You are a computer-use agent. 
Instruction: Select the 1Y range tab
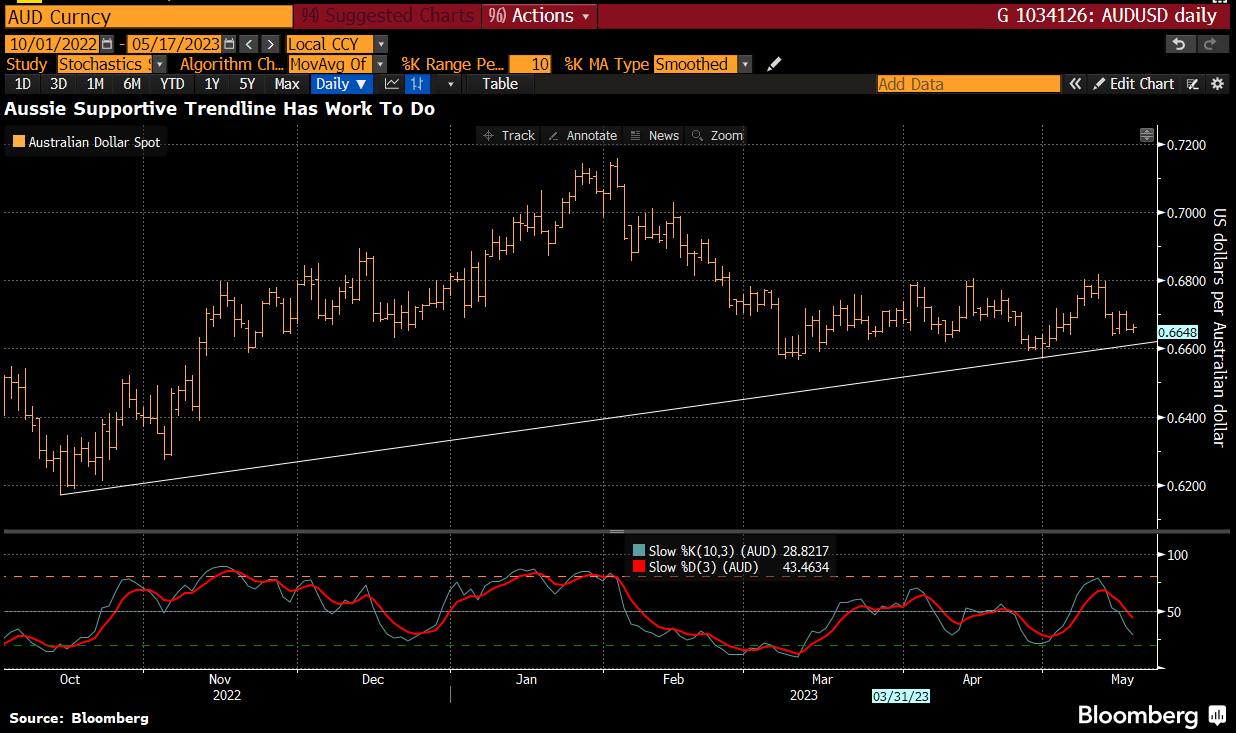click(x=211, y=84)
